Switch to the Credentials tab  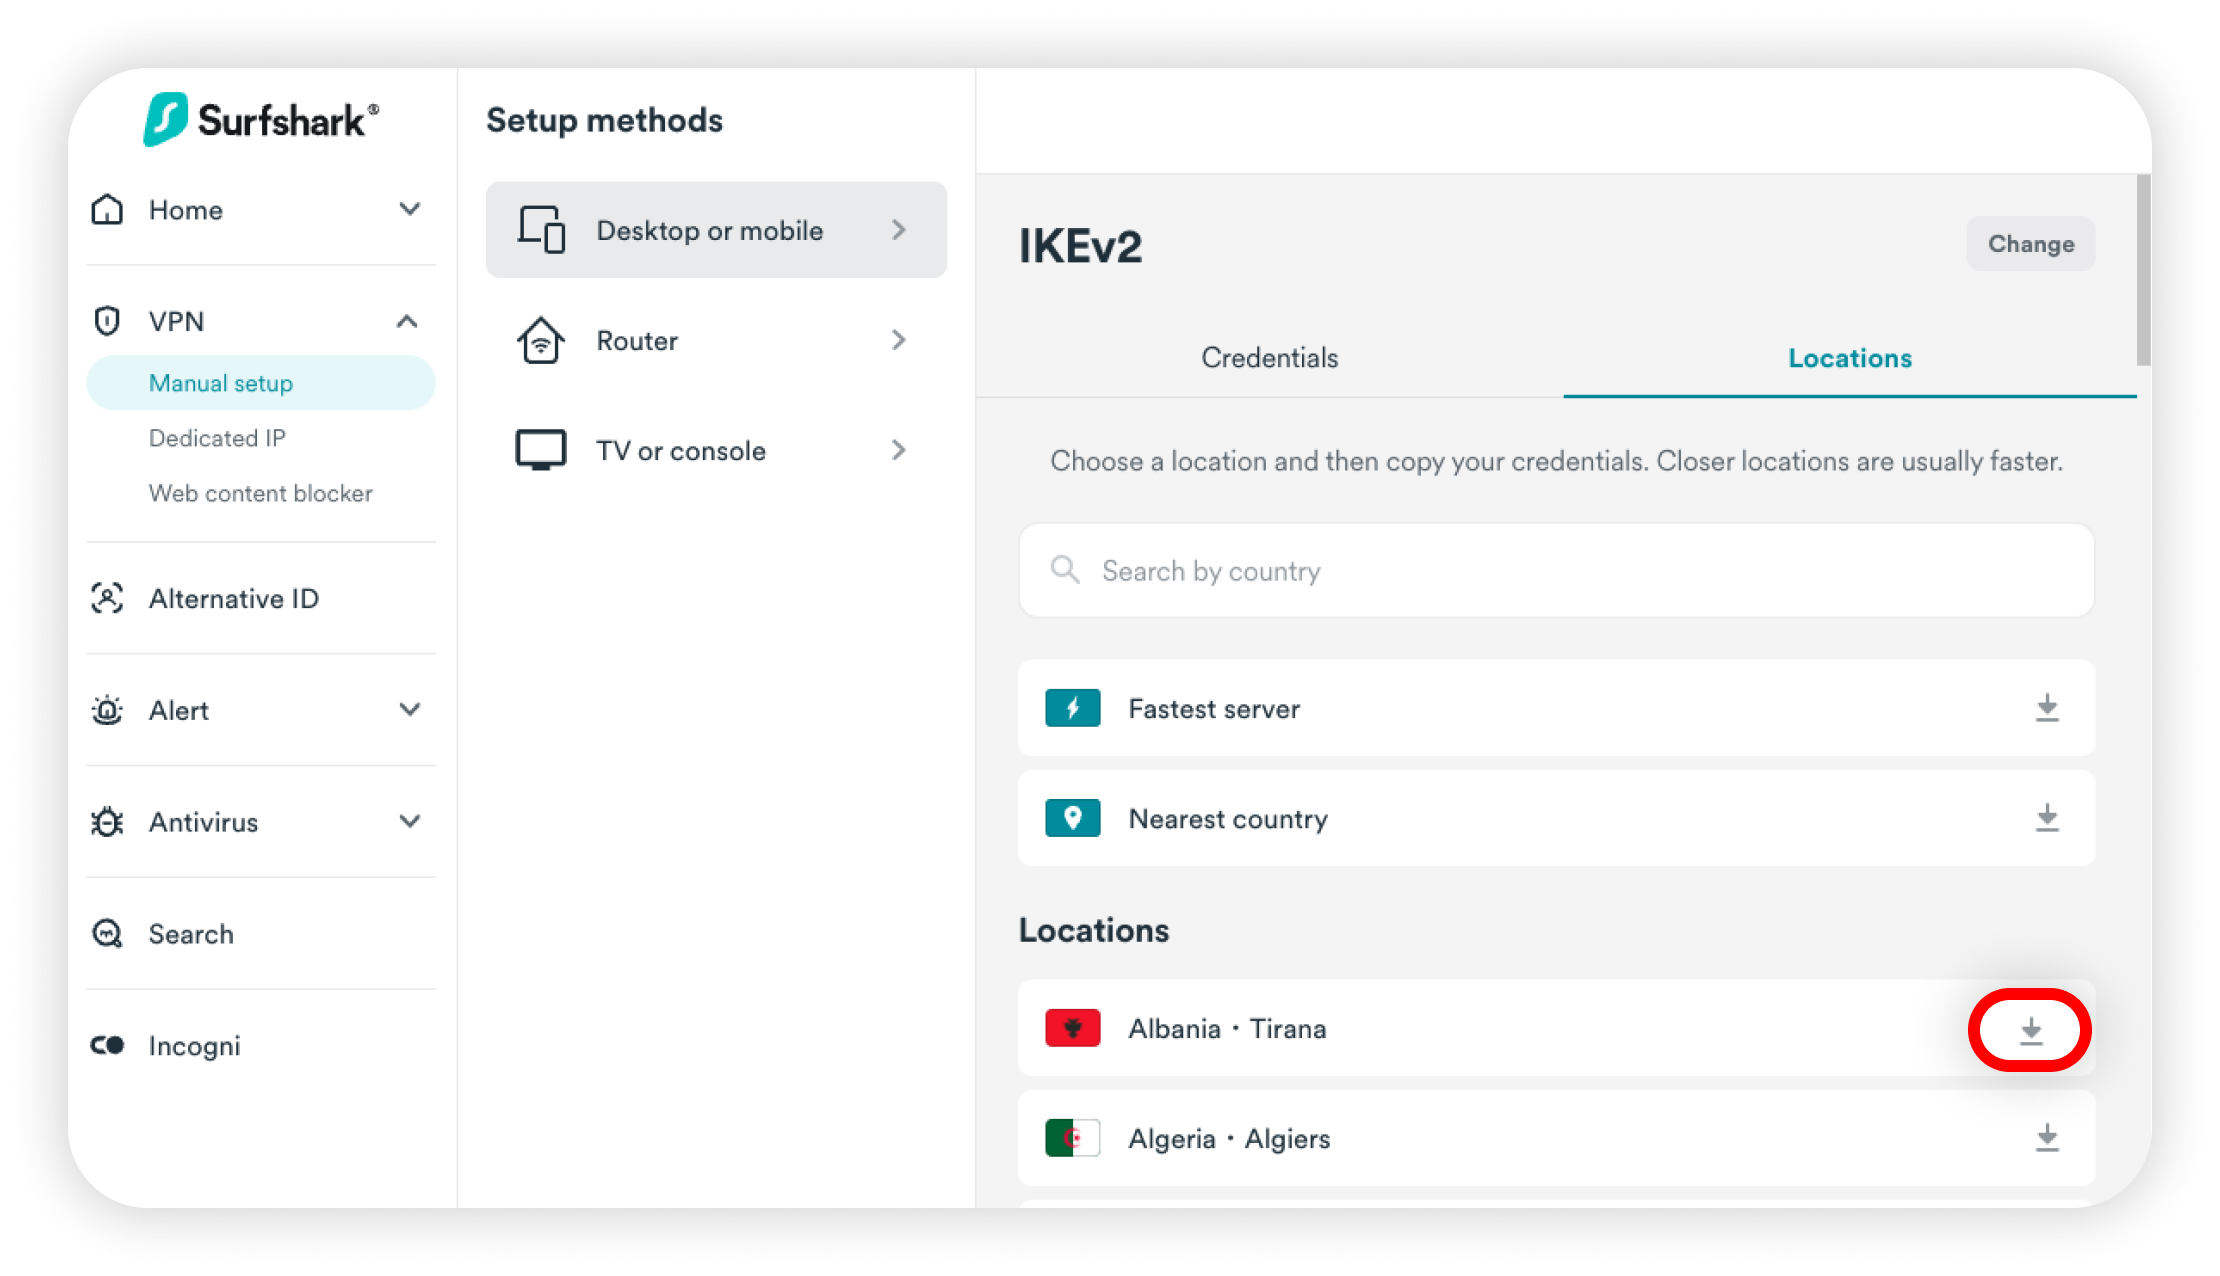(x=1269, y=358)
